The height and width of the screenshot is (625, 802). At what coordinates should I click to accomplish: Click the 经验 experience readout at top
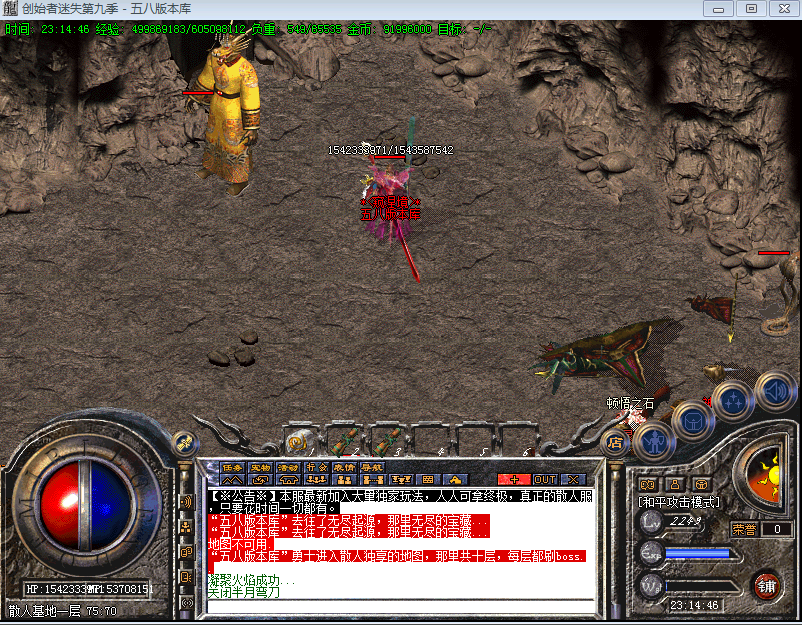click(171, 29)
